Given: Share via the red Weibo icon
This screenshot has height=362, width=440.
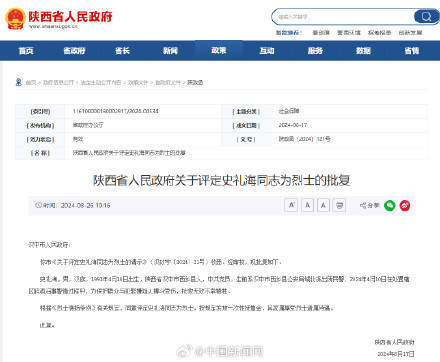Looking at the screenshot, I should (x=405, y=205).
